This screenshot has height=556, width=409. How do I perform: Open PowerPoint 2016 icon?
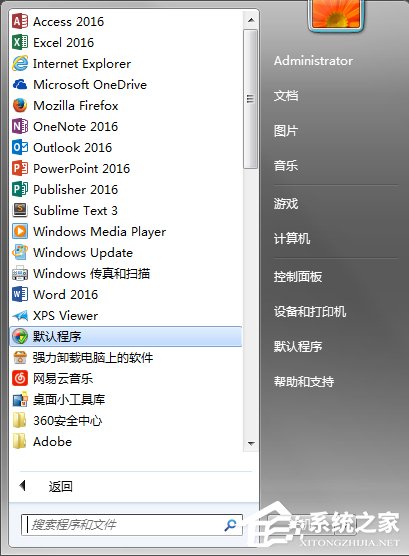(x=20, y=168)
